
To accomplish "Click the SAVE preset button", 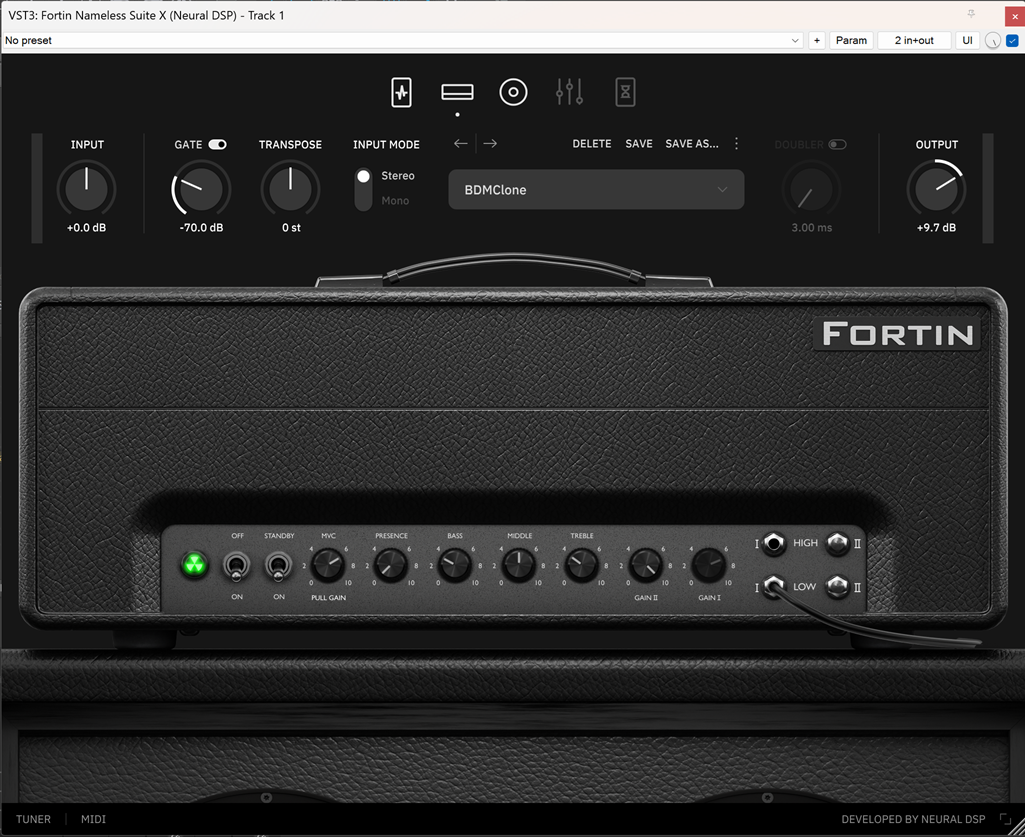I will point(639,144).
